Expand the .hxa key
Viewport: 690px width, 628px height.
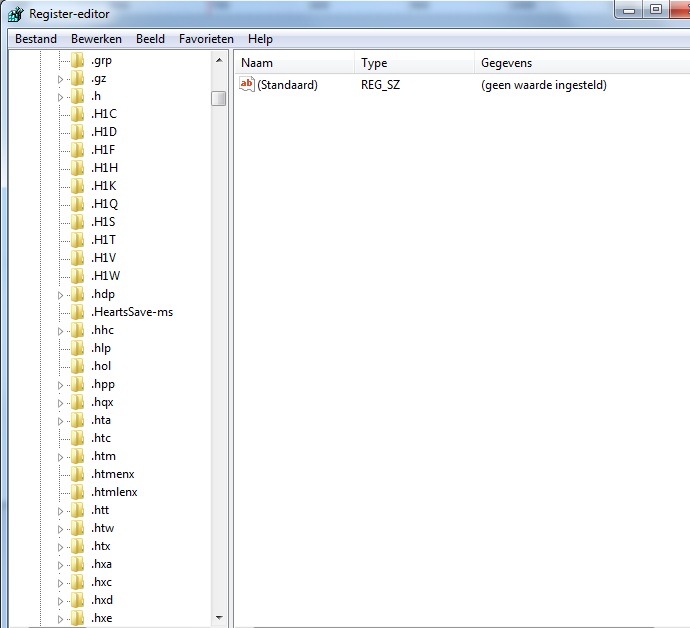pyautogui.click(x=61, y=566)
